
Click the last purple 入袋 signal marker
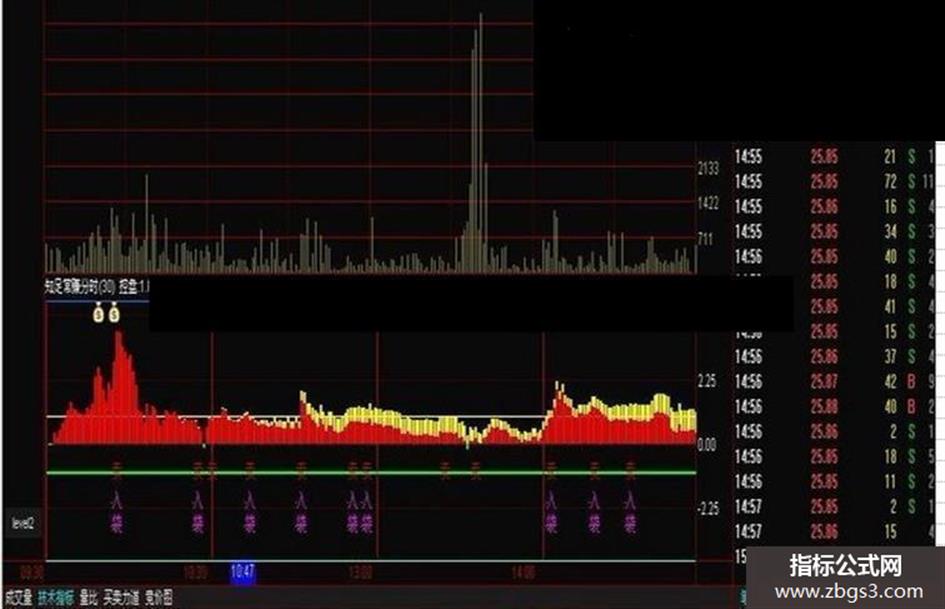point(630,512)
